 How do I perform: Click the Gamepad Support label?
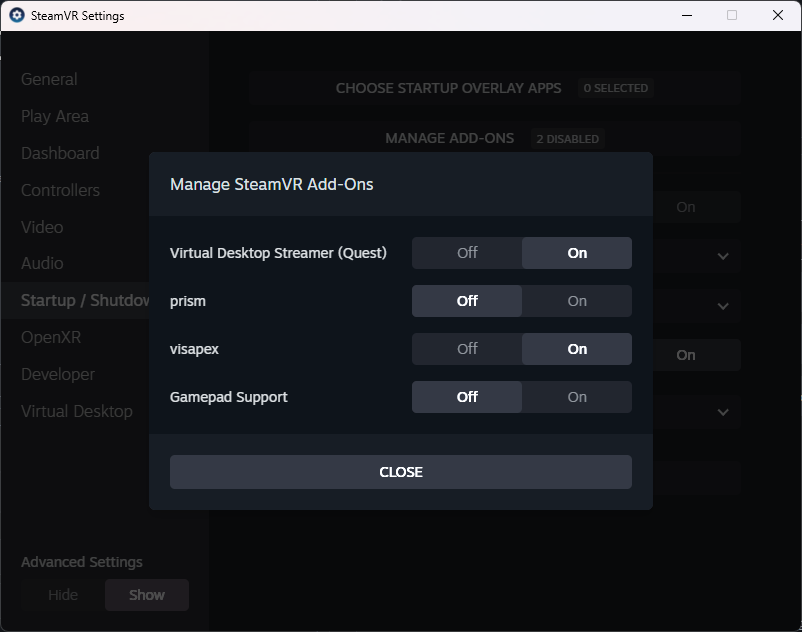click(x=229, y=397)
